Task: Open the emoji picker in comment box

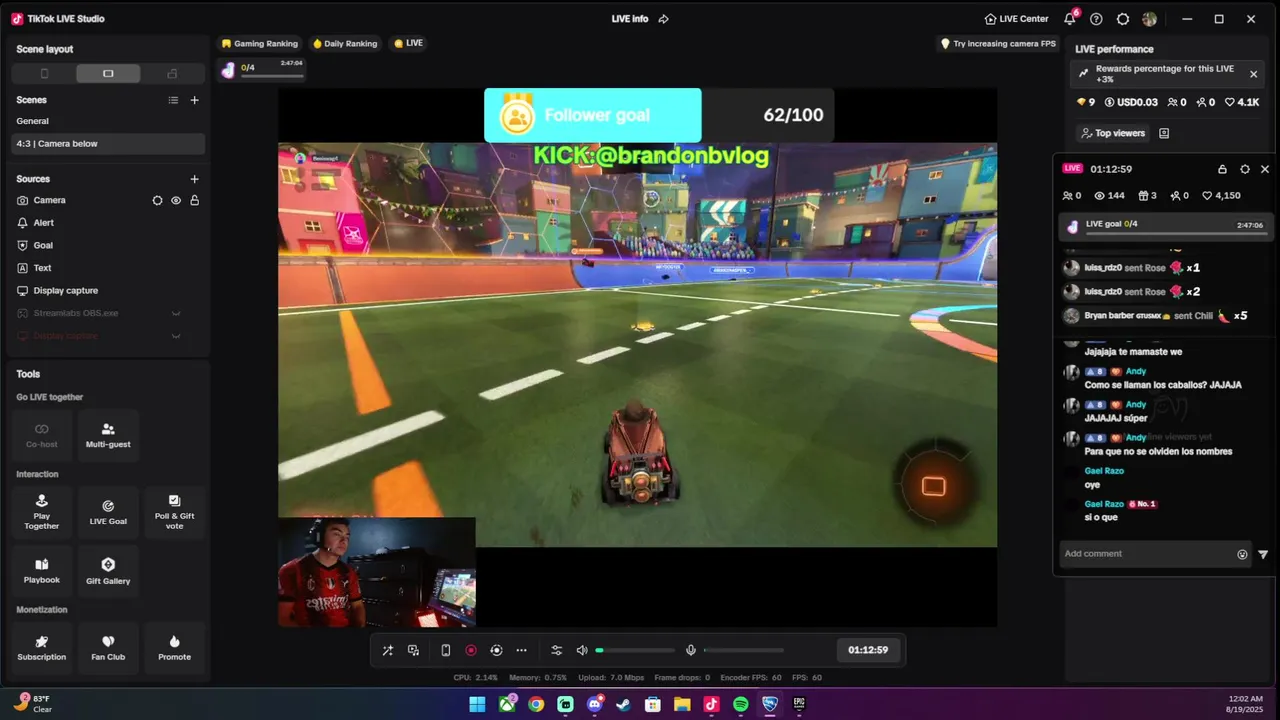Action: click(1242, 554)
